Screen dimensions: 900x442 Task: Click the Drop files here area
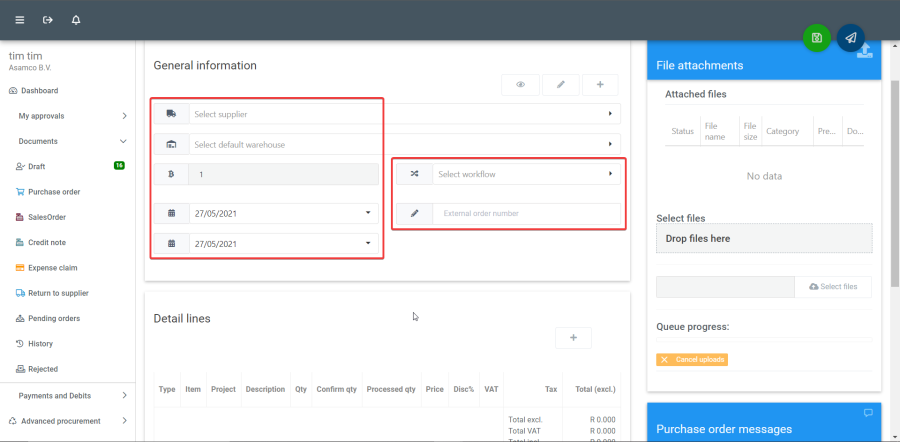764,238
